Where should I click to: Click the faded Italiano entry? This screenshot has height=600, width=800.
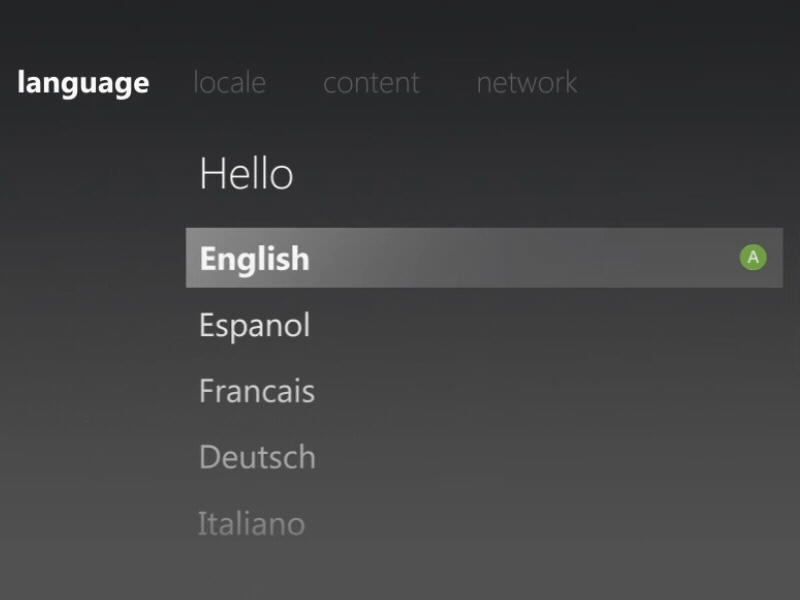tap(252, 521)
